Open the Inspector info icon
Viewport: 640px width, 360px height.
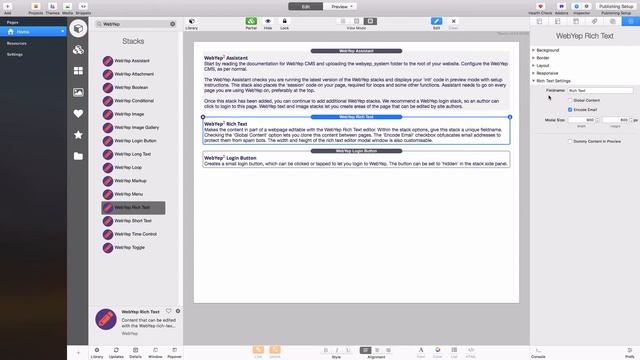click(x=576, y=6)
